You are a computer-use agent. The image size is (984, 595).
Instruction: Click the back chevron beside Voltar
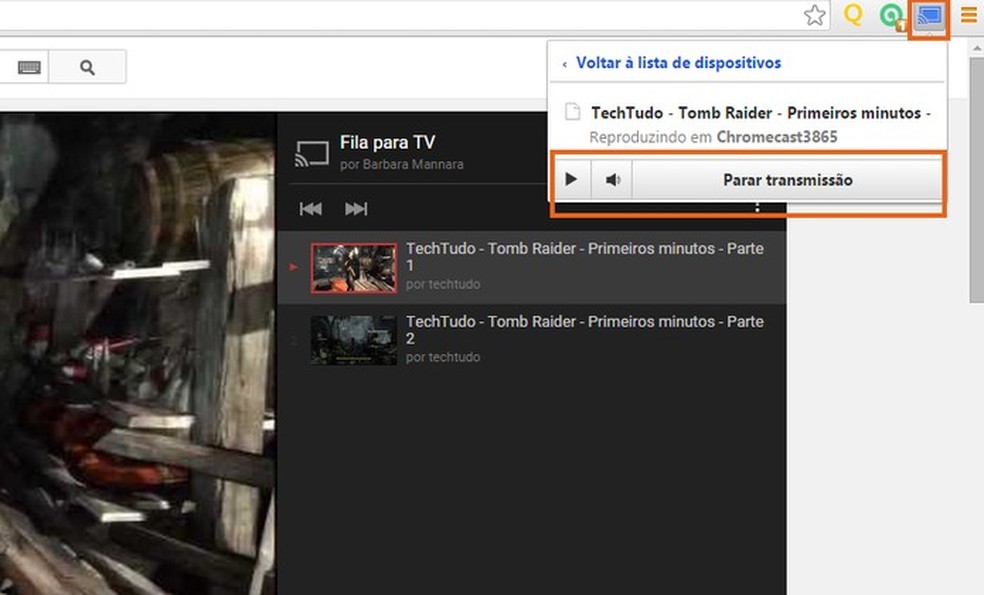tap(565, 64)
